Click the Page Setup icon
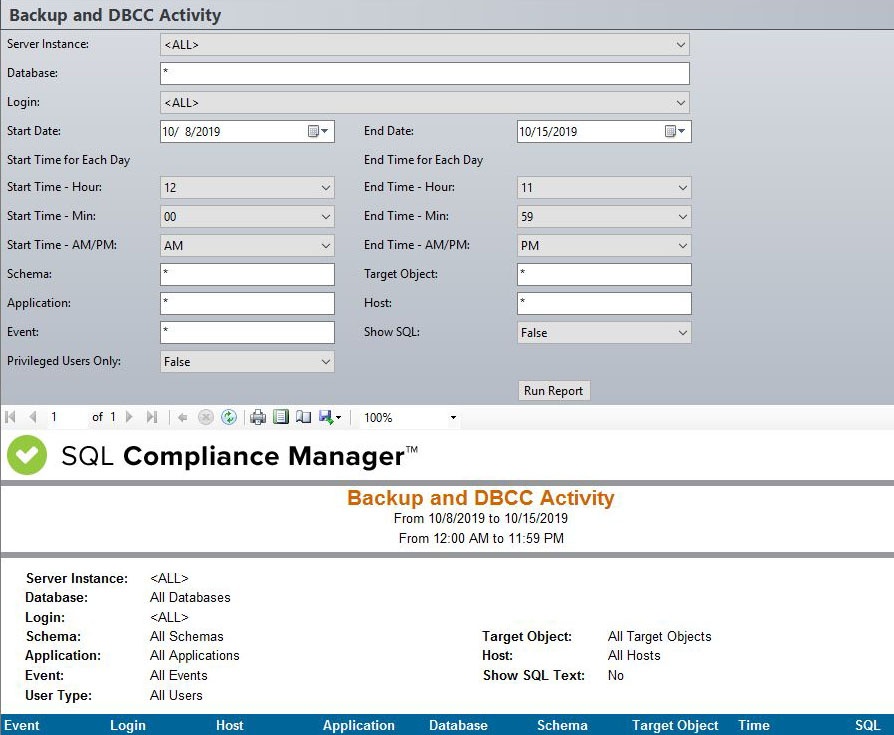 (304, 417)
